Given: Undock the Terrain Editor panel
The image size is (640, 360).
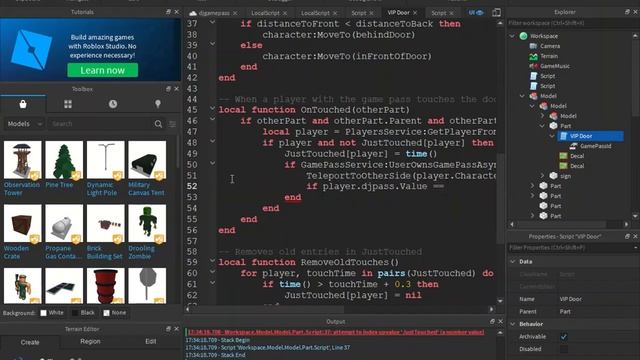Looking at the screenshot, I should [168, 329].
